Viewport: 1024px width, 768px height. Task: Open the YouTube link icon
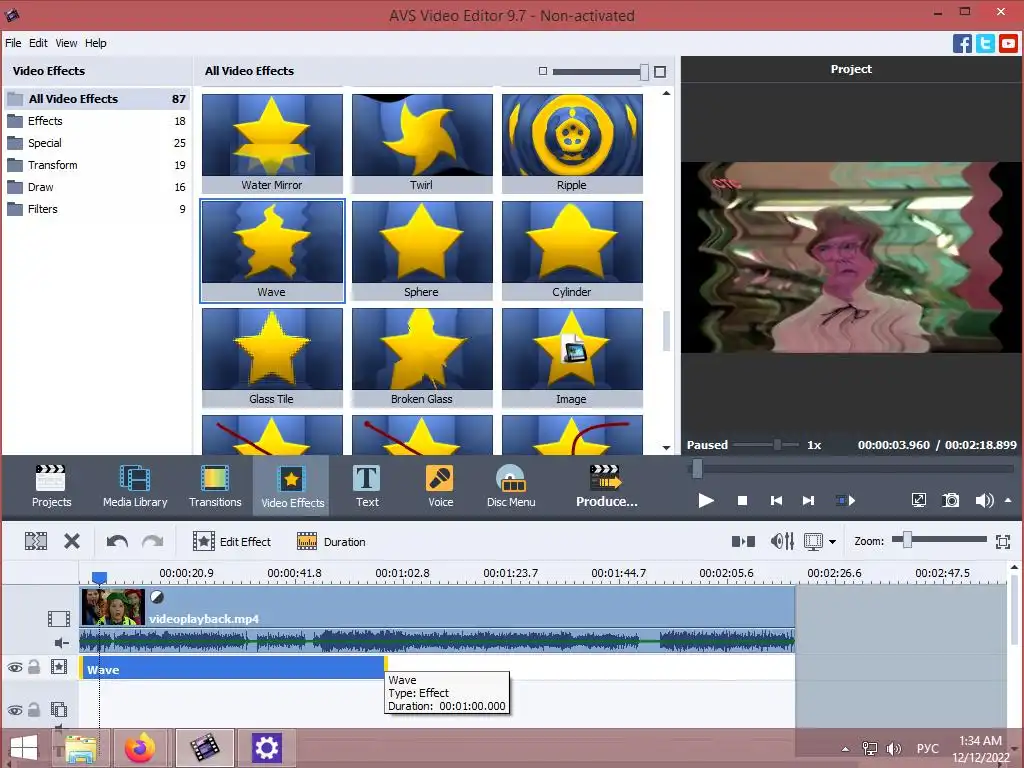pyautogui.click(x=1008, y=44)
